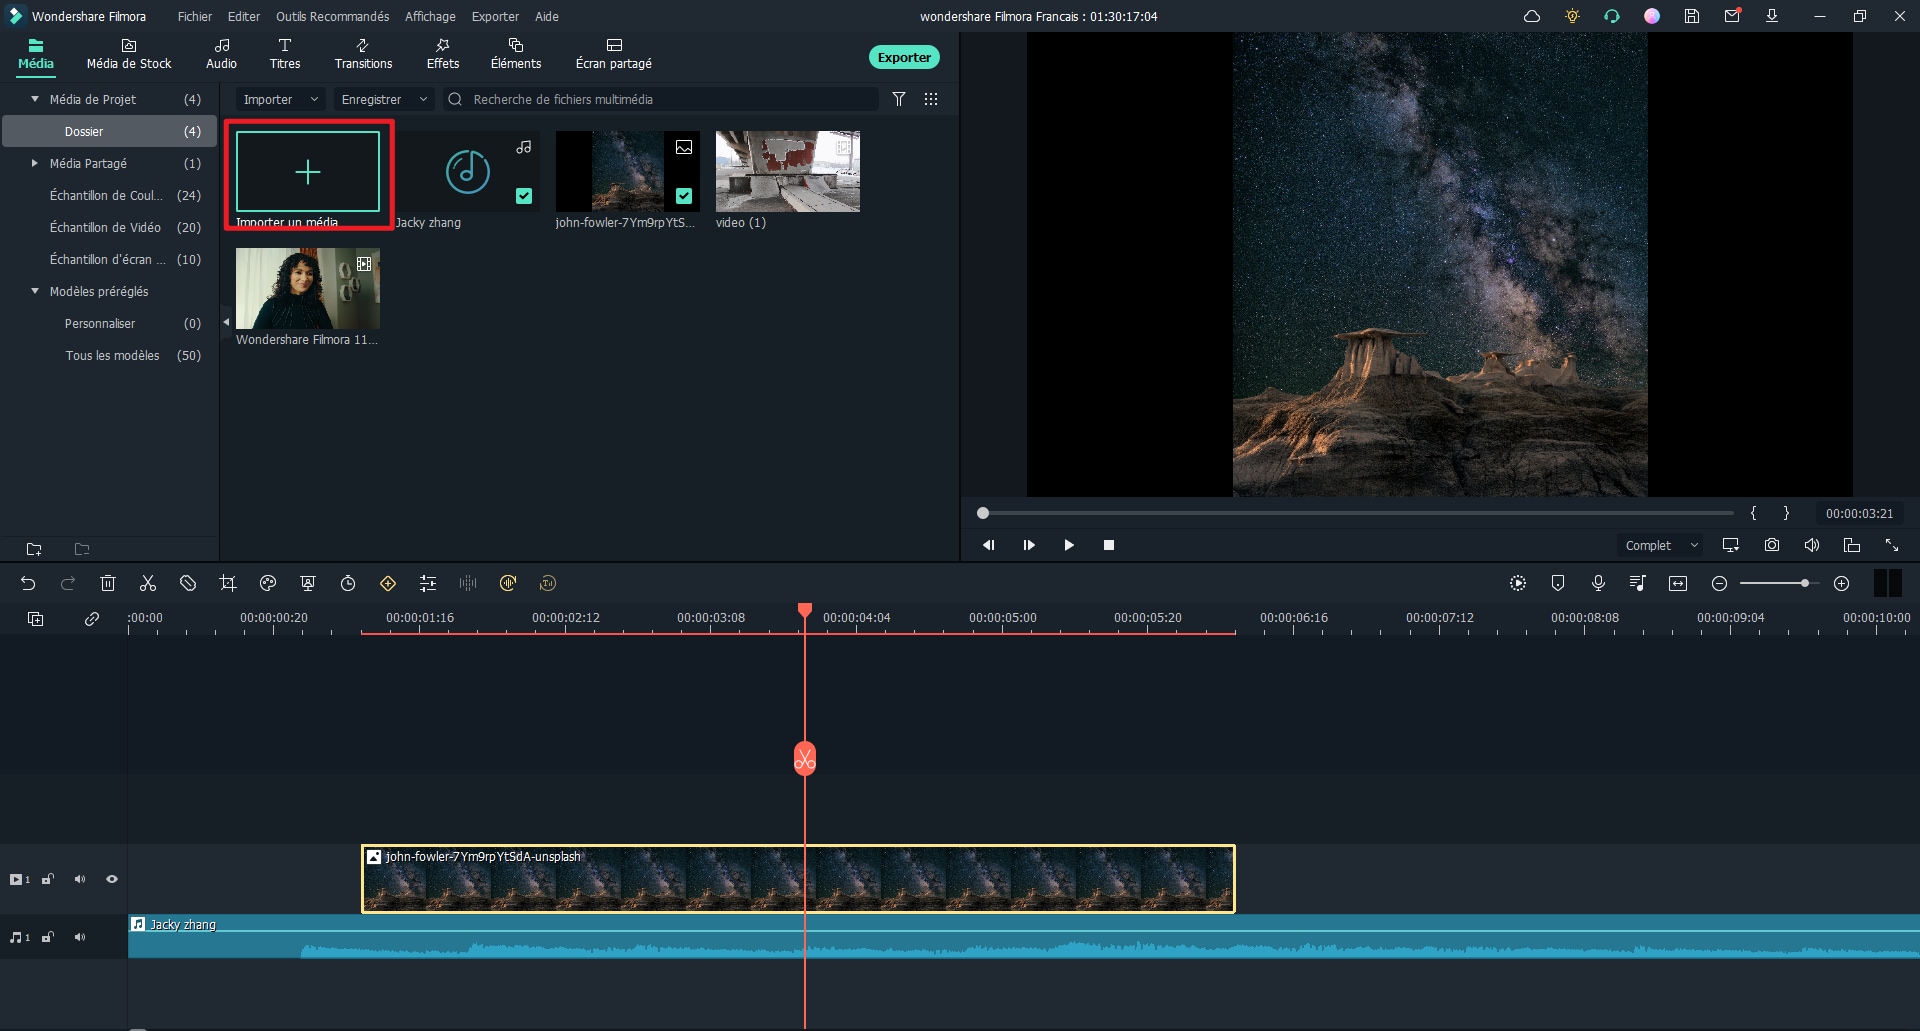Play the preview video
Screen dimensions: 1920x1031
pos(1069,545)
